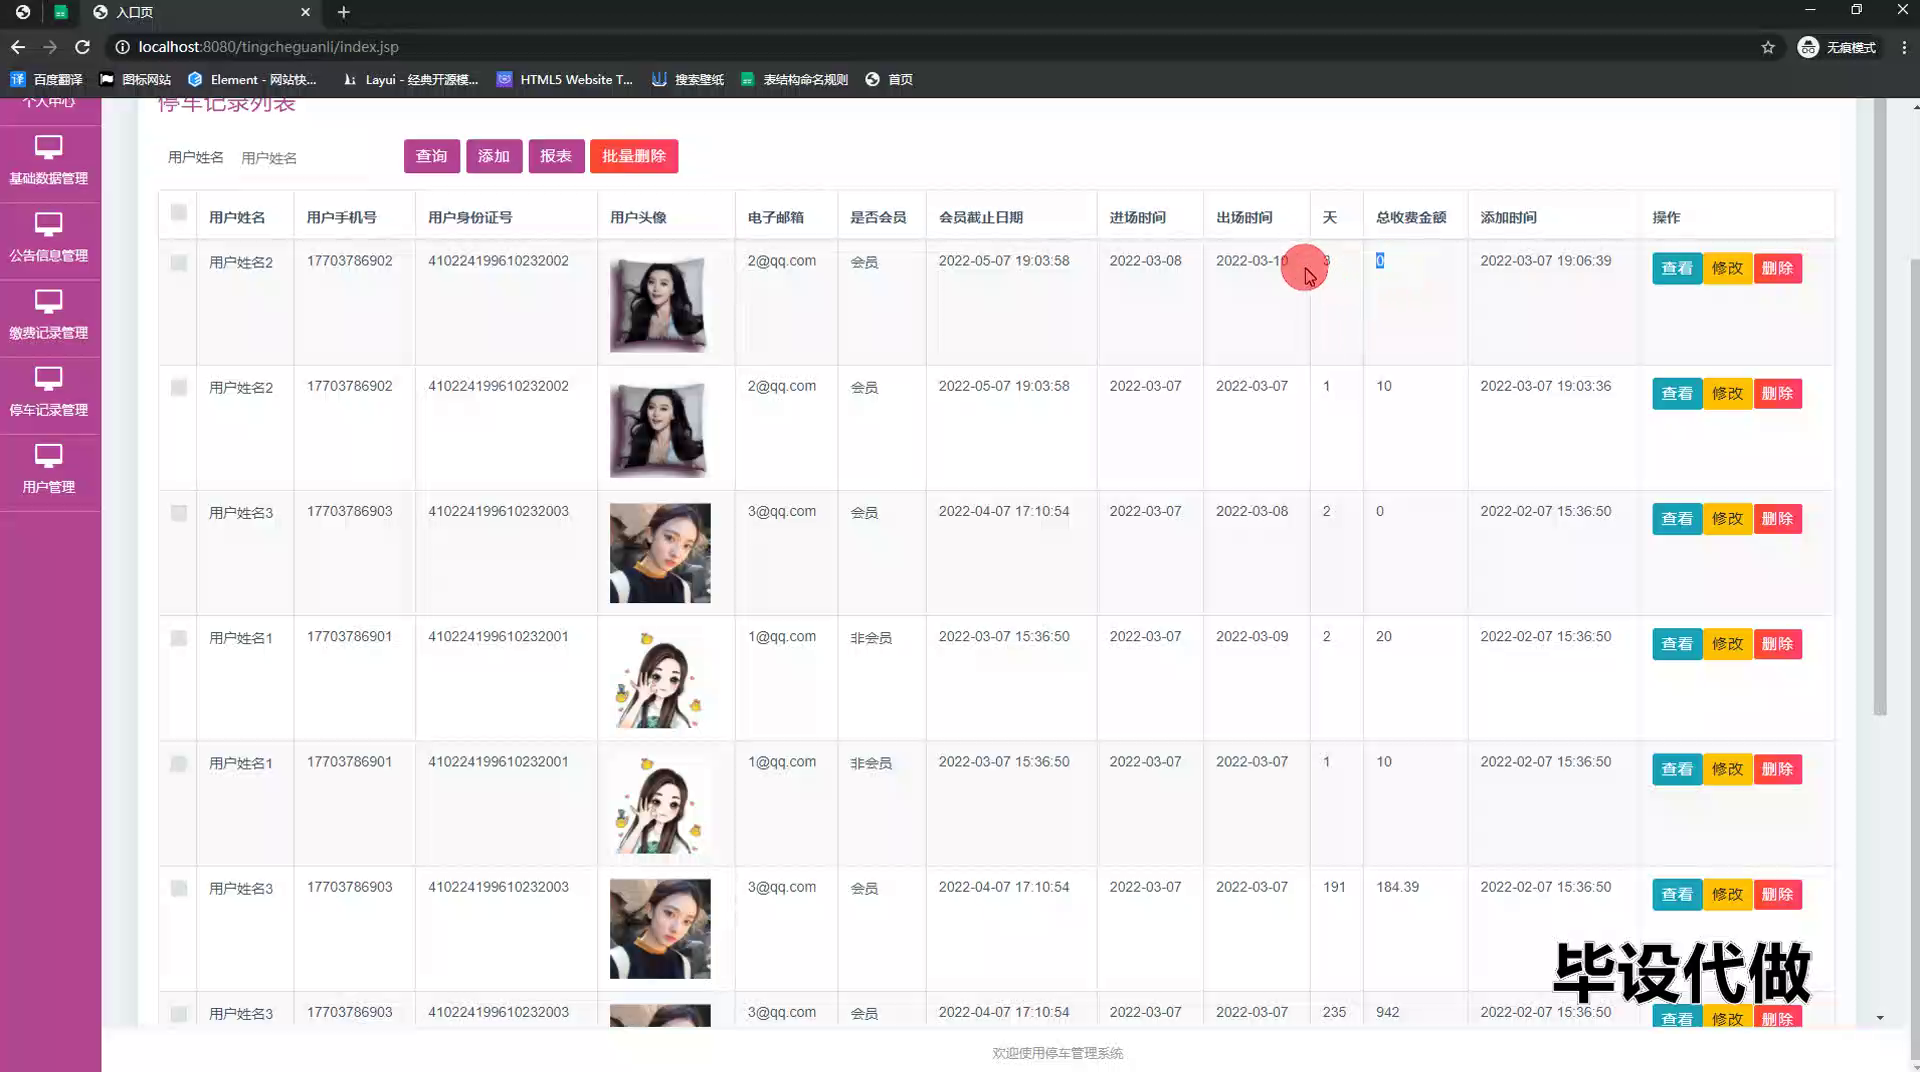The image size is (1920, 1072).
Task: Click the inner scrollbar down arrow
Action: coord(1880,1018)
